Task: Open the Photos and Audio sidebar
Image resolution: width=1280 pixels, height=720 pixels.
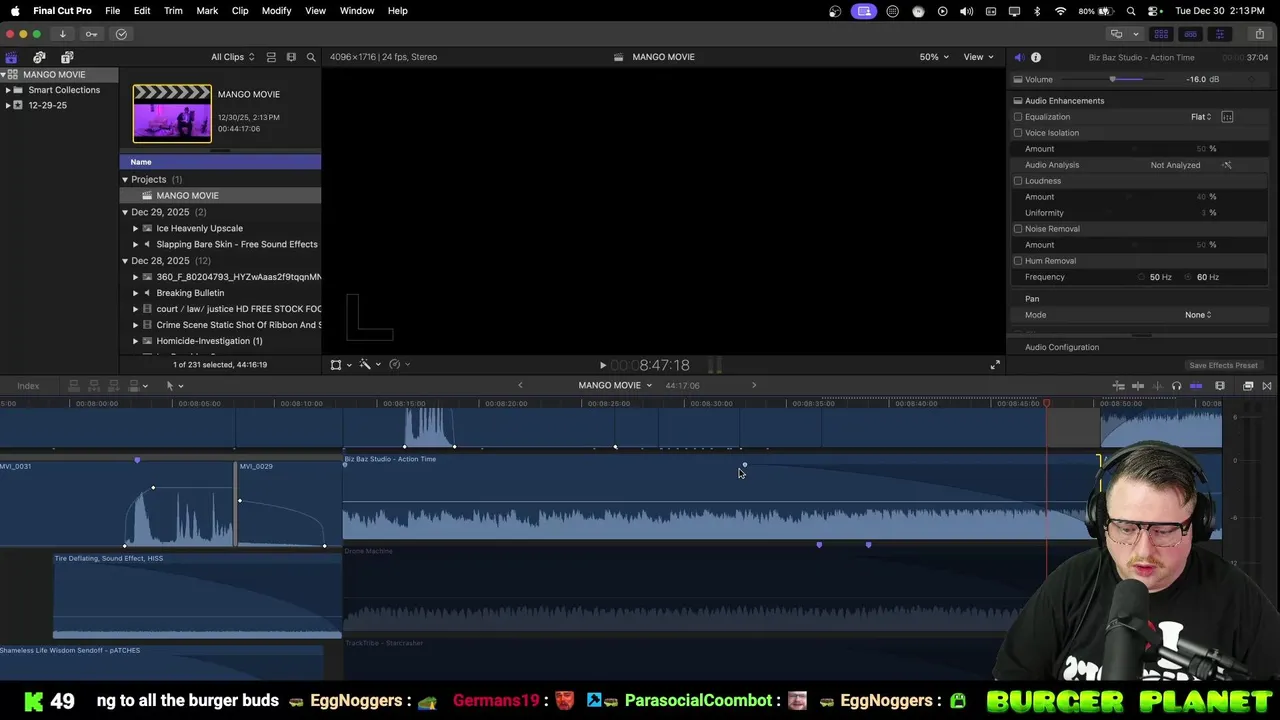Action: click(x=39, y=57)
